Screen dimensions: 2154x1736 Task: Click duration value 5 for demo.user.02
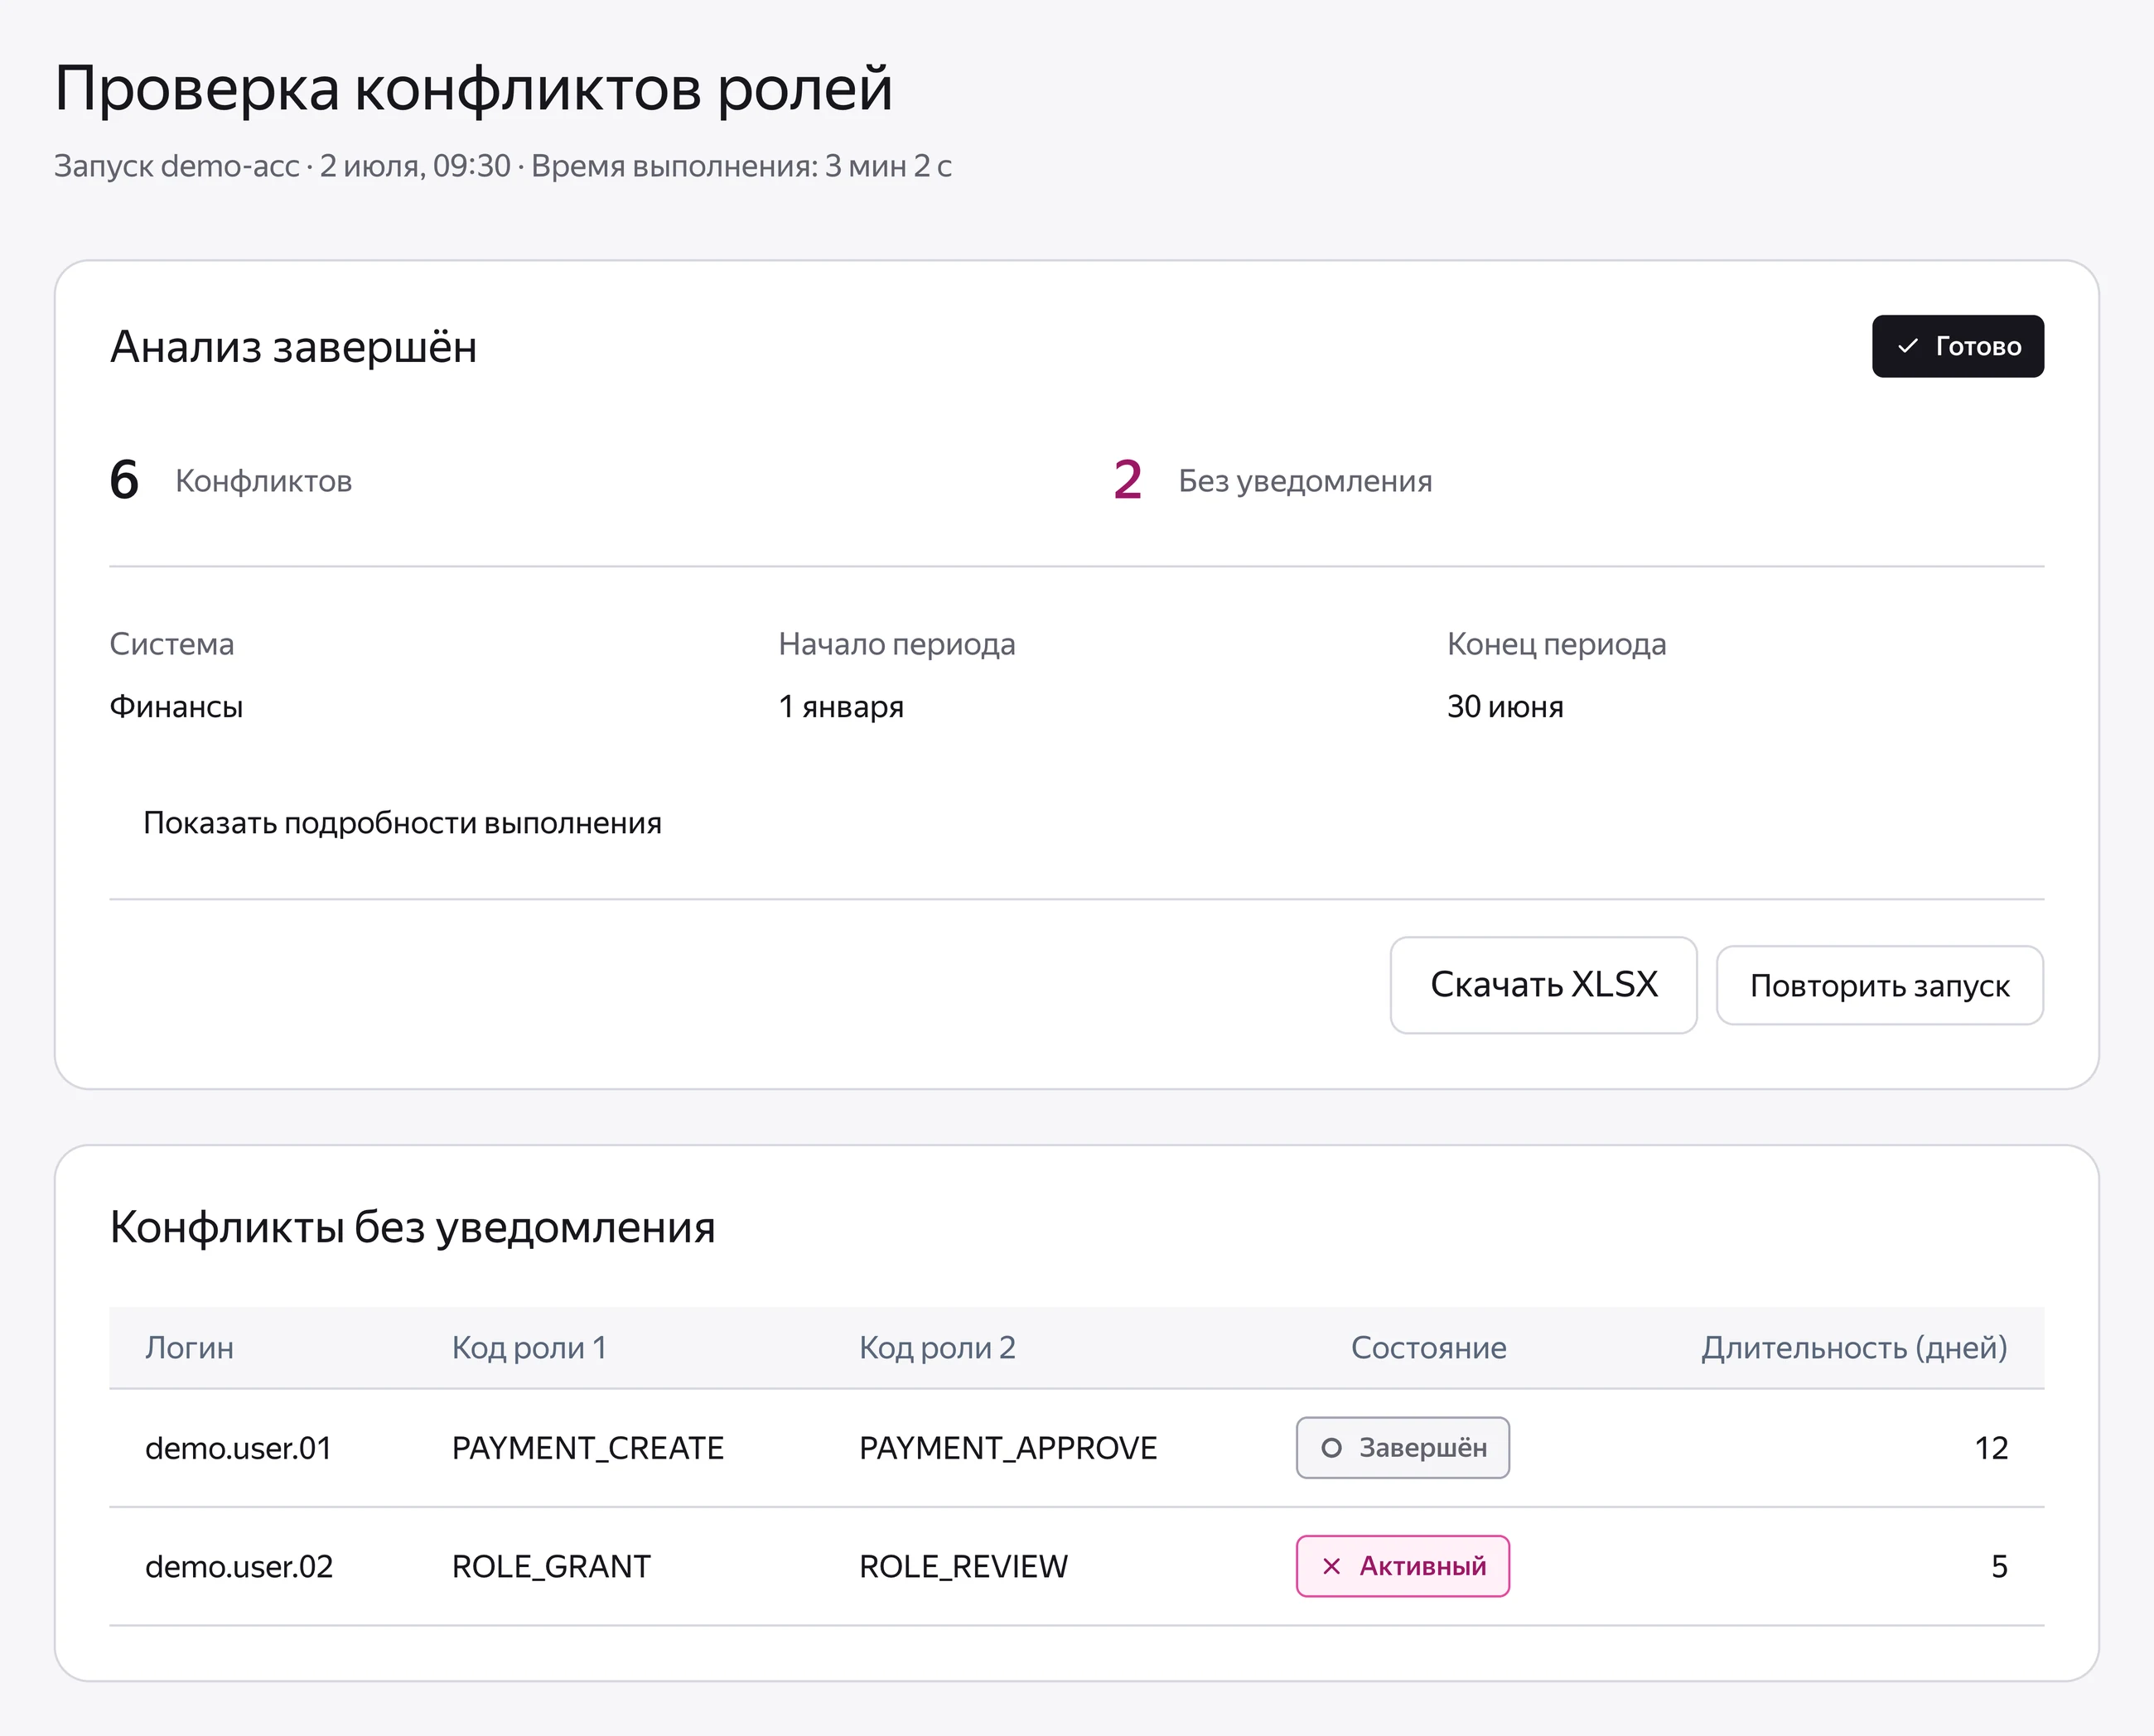click(x=1999, y=1566)
